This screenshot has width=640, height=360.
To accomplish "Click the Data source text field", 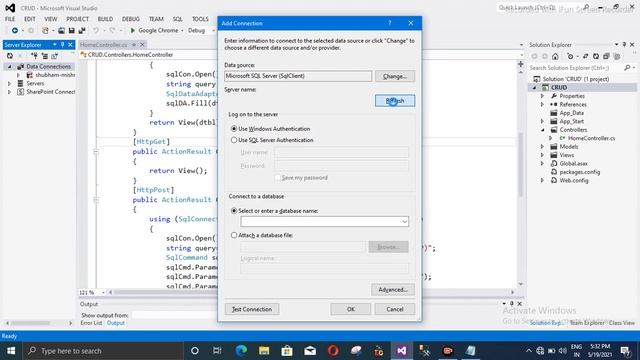I will 298,76.
